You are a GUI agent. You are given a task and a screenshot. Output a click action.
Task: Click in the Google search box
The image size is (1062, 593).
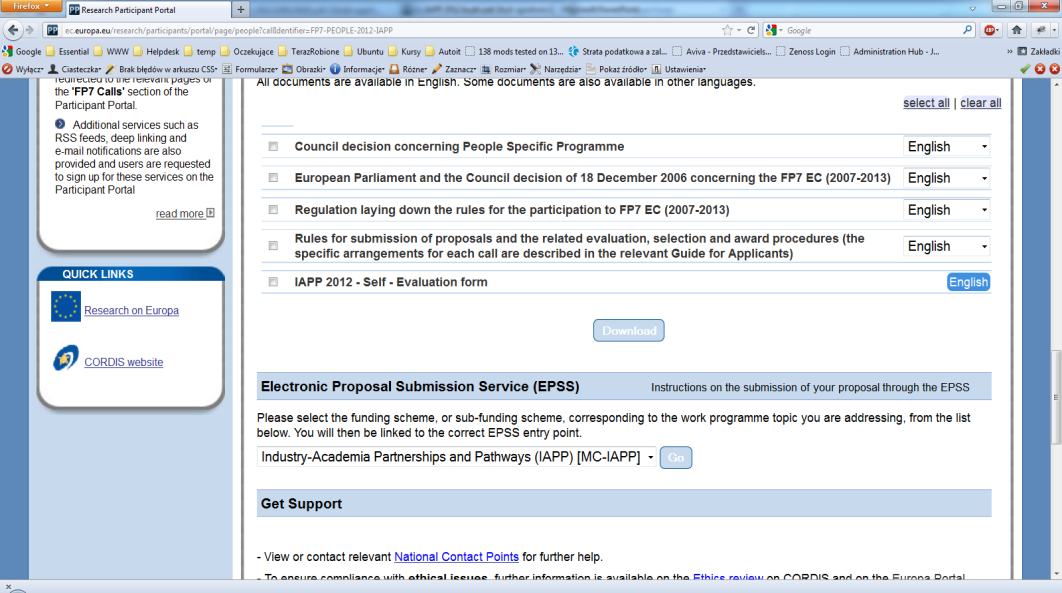[872, 30]
